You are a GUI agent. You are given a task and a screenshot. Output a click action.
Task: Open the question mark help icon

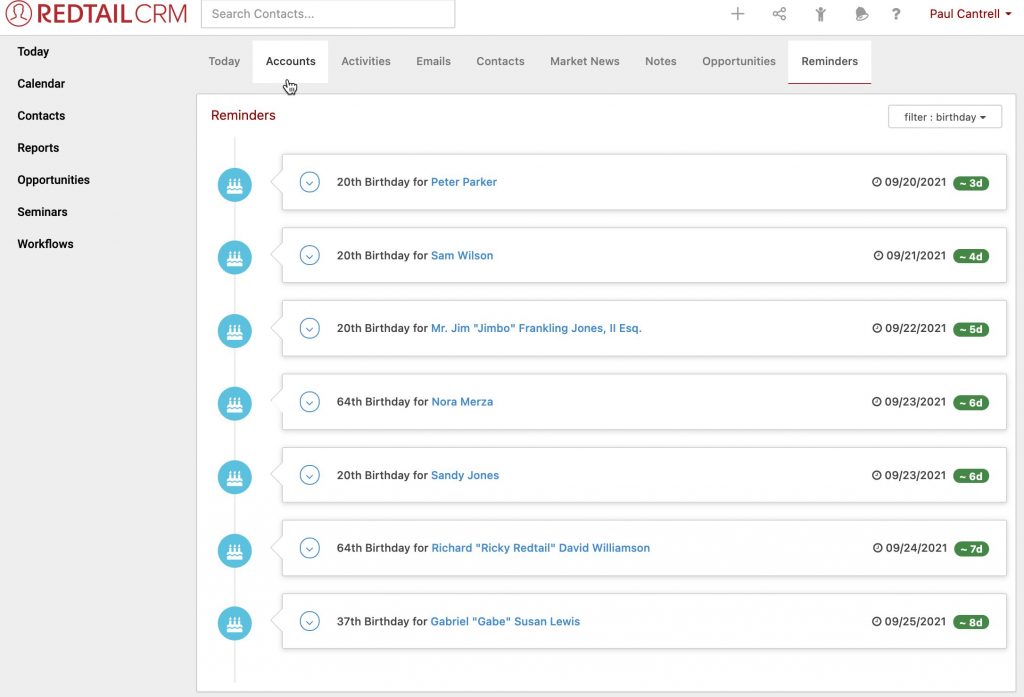[x=896, y=14]
